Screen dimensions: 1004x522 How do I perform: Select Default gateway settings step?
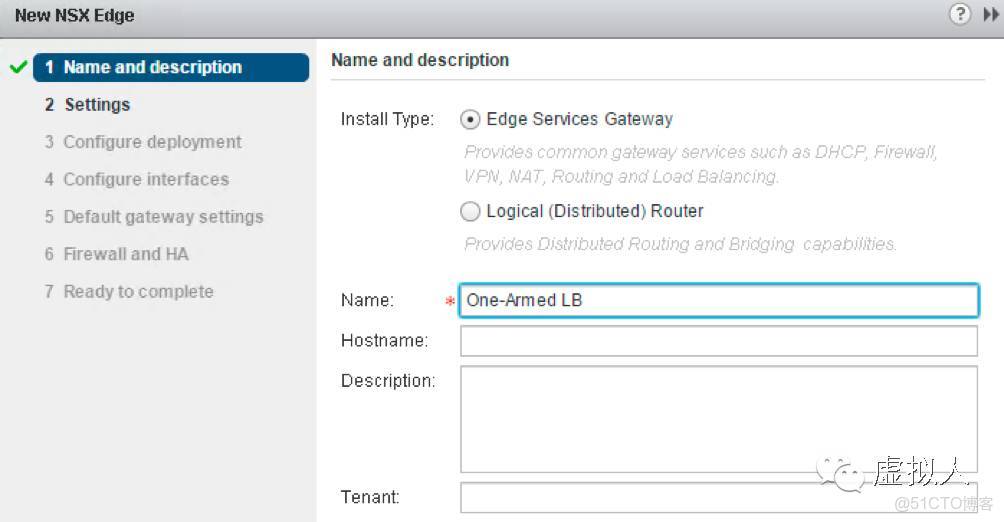pos(163,217)
